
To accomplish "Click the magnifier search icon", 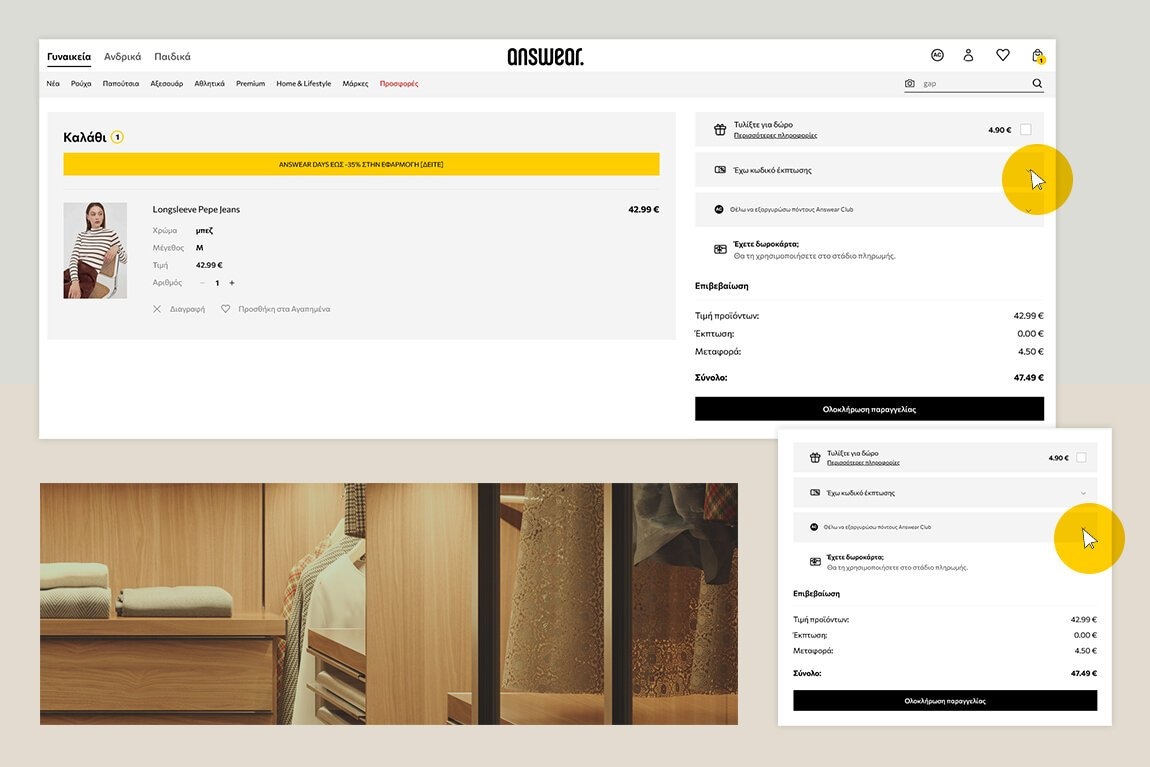I will (1037, 84).
